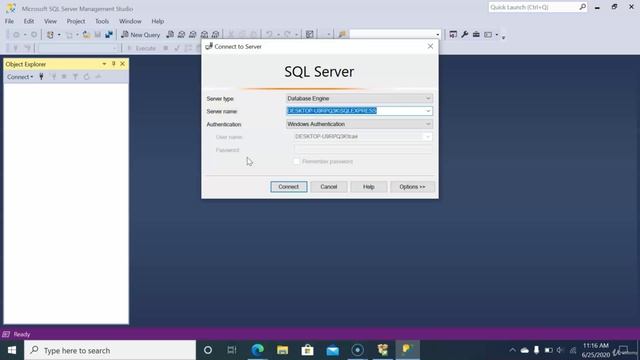The image size is (640, 360).
Task: Click Connect button in the dialog
Action: click(x=289, y=187)
